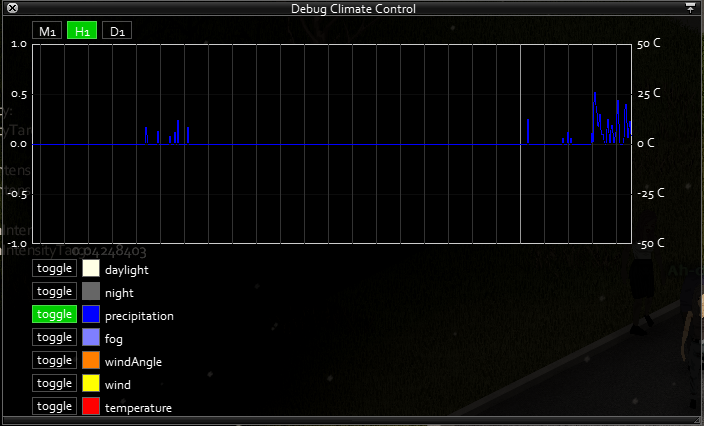
Task: Click the '-25 C' axis label
Action: point(651,193)
